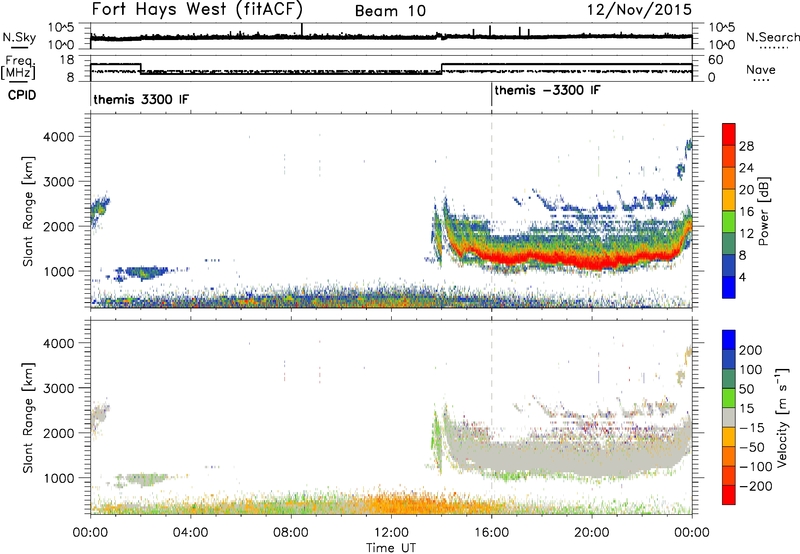Image resolution: width=800 pixels, height=554 pixels.
Task: Click the 'Power [dB]' color bar label
Action: [x=763, y=211]
